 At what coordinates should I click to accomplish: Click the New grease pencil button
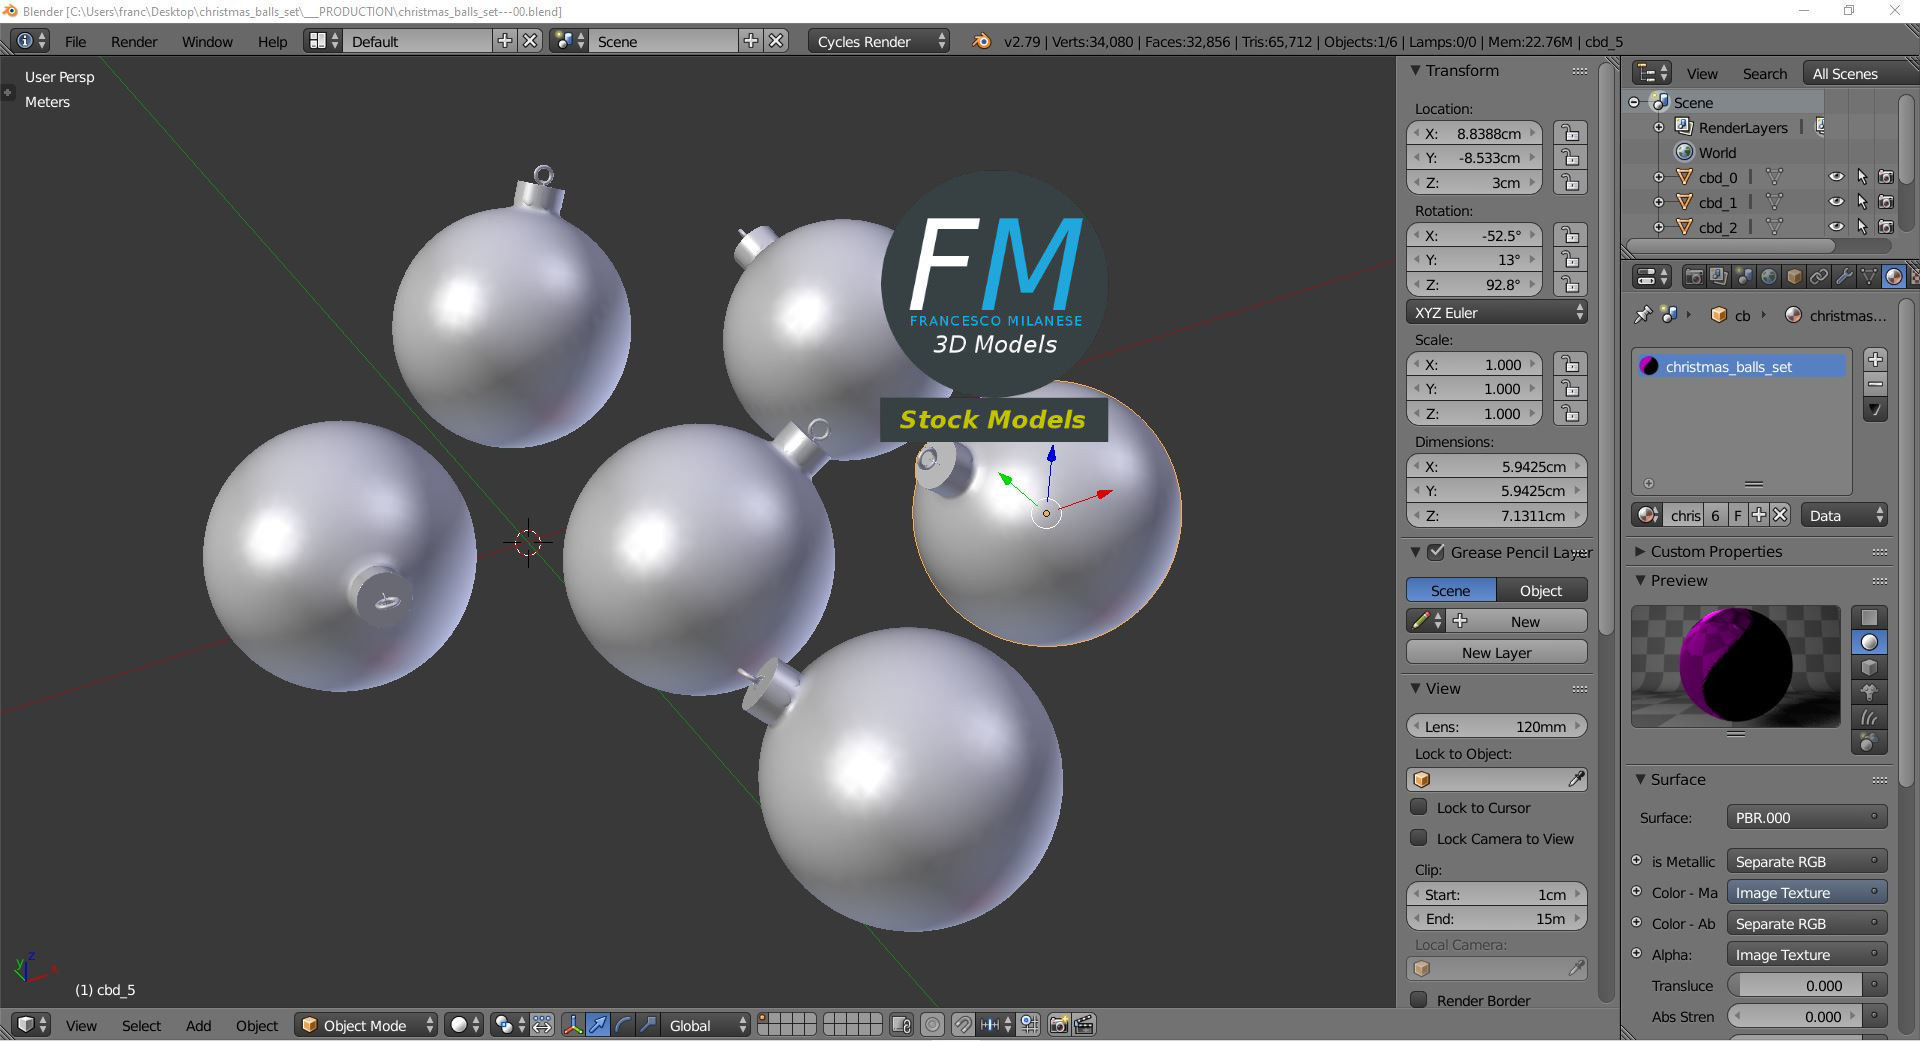[x=1517, y=621]
